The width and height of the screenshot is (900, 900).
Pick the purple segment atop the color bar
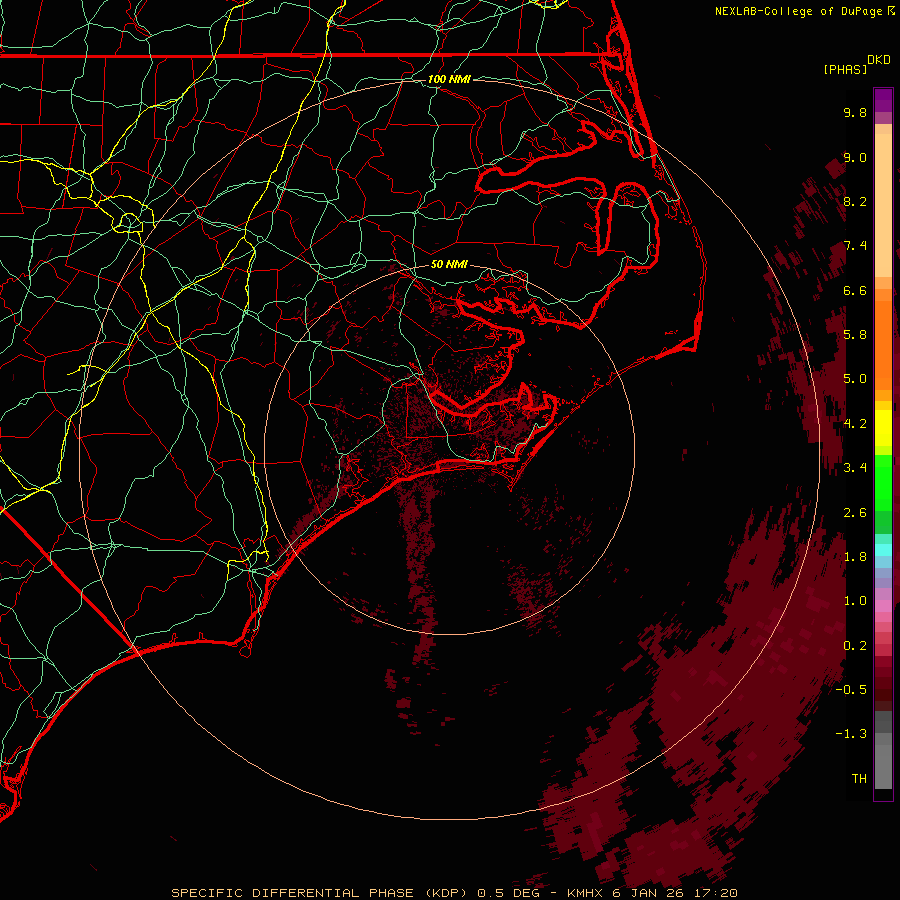[883, 100]
